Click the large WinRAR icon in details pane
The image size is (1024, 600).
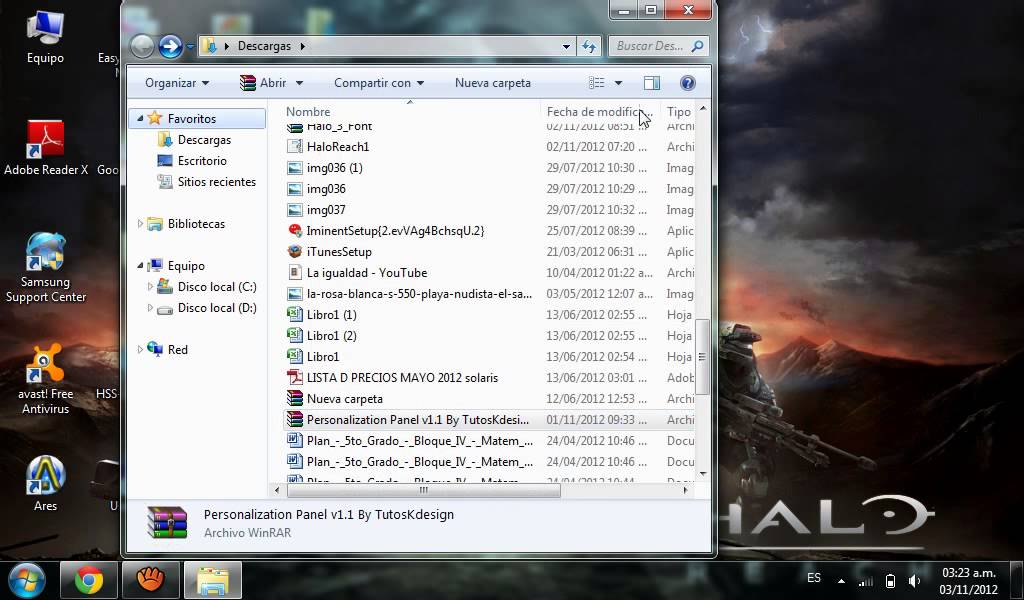[167, 522]
